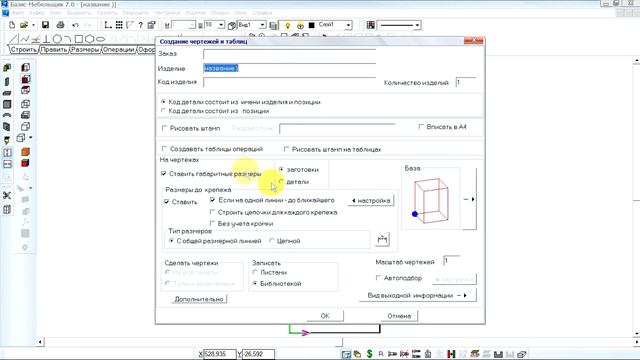The image size is (640, 360).
Task: Click the dimension type icon beside Цепной
Action: 382,239
